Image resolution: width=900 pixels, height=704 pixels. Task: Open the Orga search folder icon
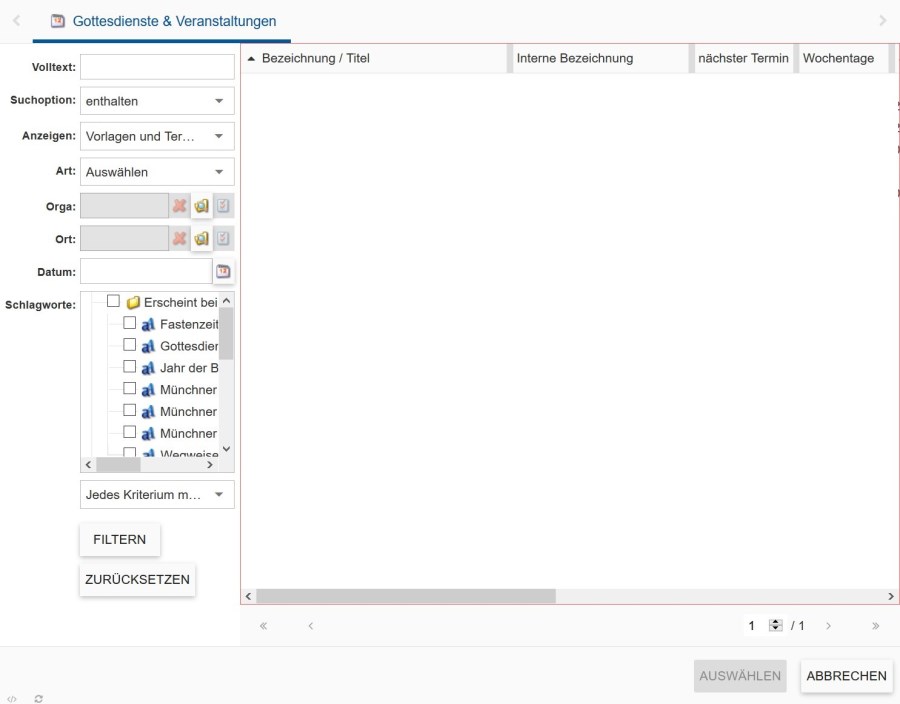(201, 207)
